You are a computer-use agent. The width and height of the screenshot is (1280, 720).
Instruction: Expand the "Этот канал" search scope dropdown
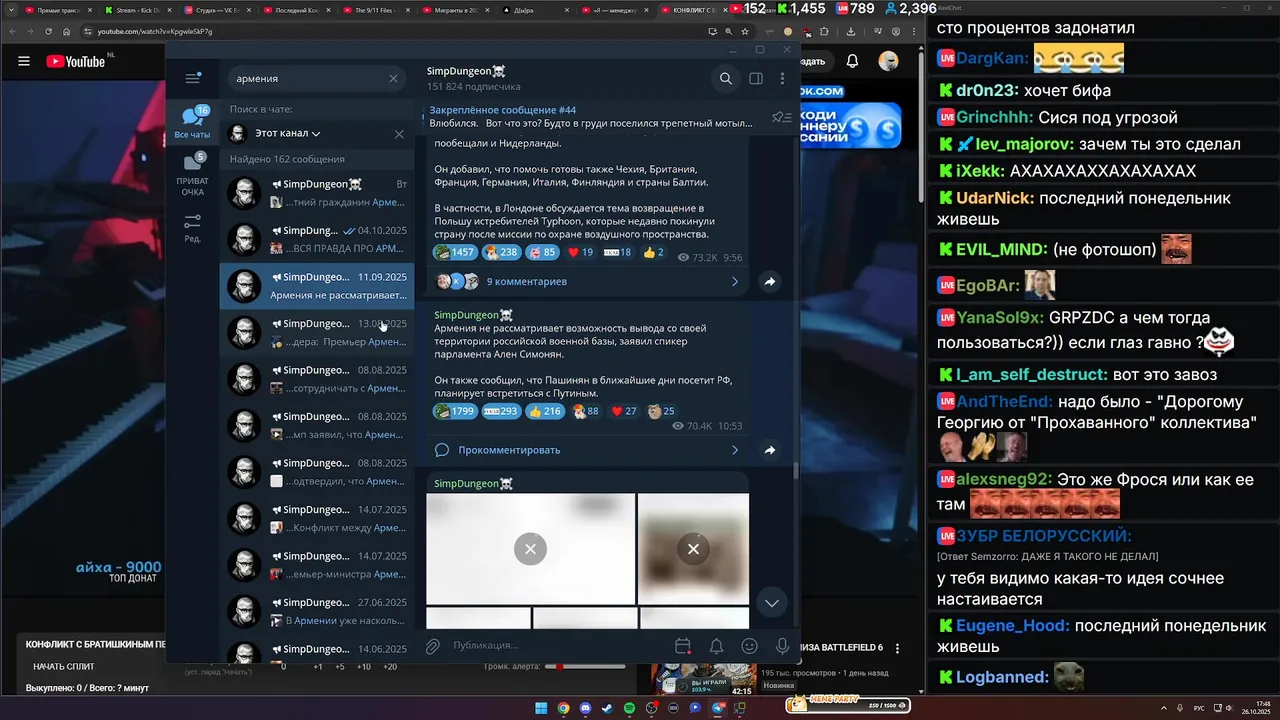point(287,133)
